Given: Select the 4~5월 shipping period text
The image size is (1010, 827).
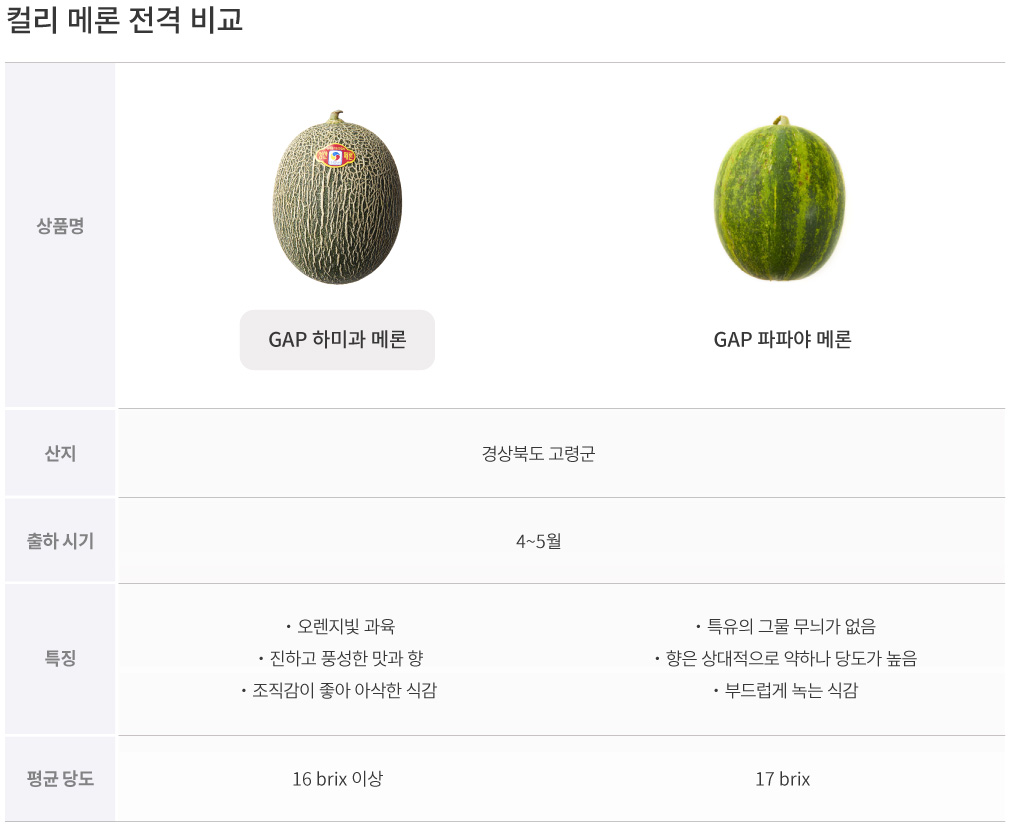Looking at the screenshot, I should [538, 541].
